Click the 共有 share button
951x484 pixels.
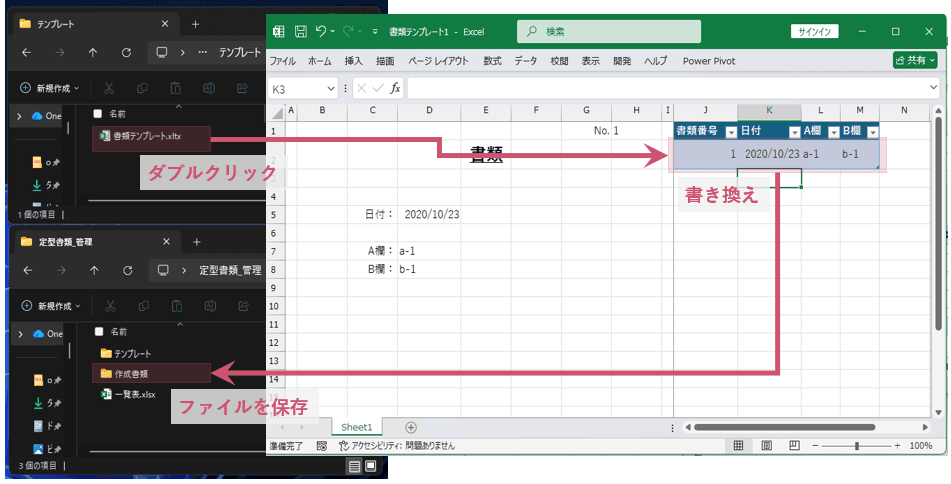click(x=914, y=61)
